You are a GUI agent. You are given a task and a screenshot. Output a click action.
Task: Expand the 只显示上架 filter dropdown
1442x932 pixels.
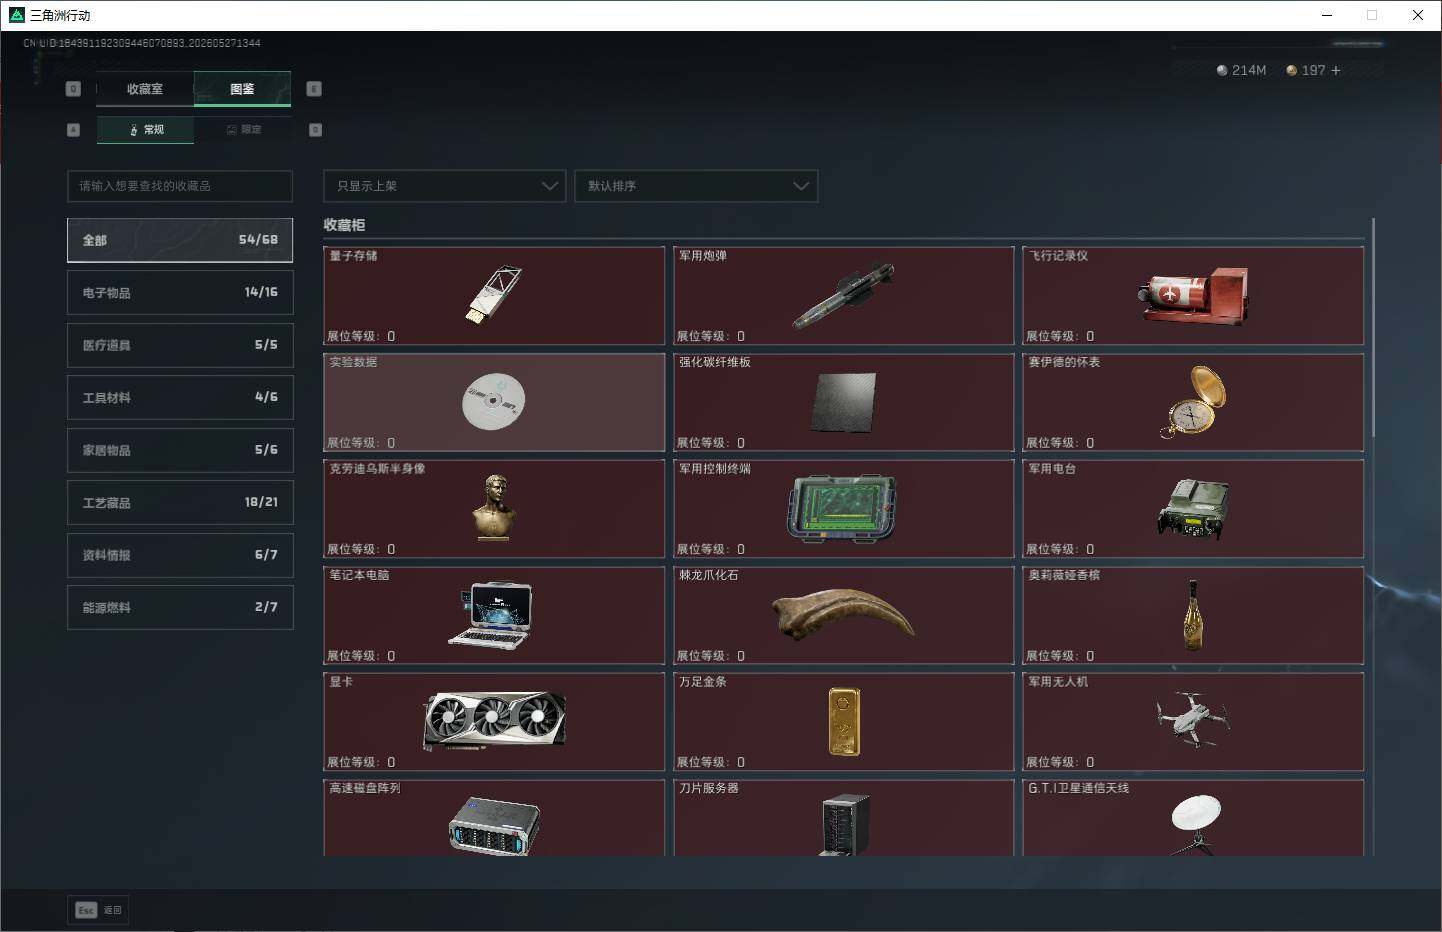click(444, 186)
